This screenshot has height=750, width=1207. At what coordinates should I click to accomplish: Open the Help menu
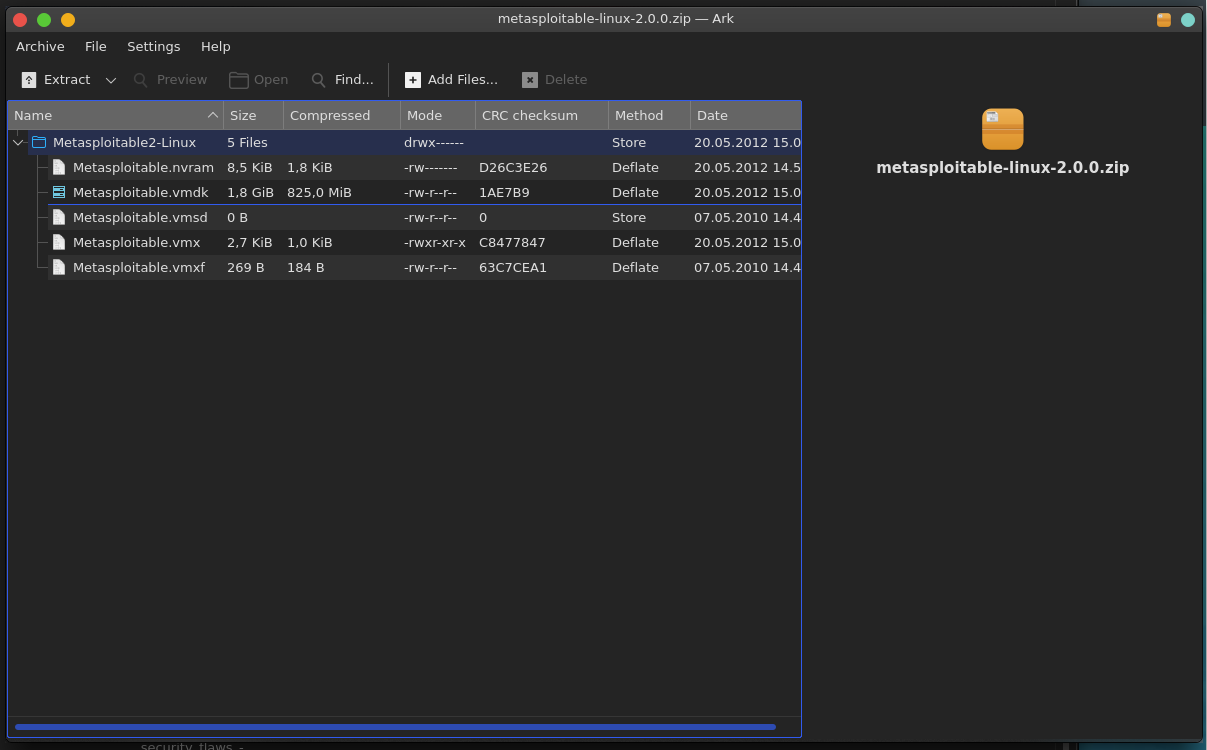(x=216, y=46)
